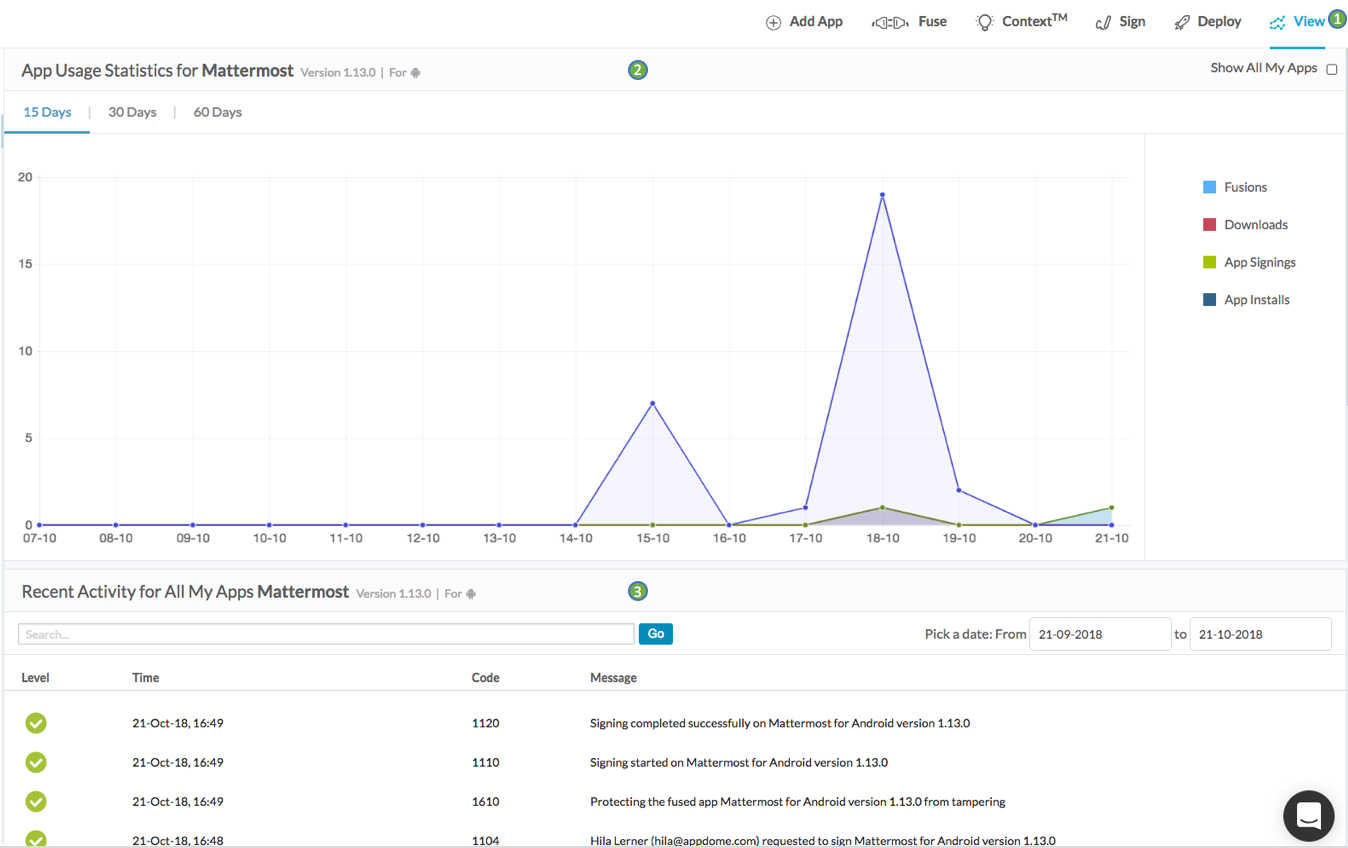This screenshot has height=848, width=1348.
Task: Open the Add App menu item
Action: pos(804,22)
